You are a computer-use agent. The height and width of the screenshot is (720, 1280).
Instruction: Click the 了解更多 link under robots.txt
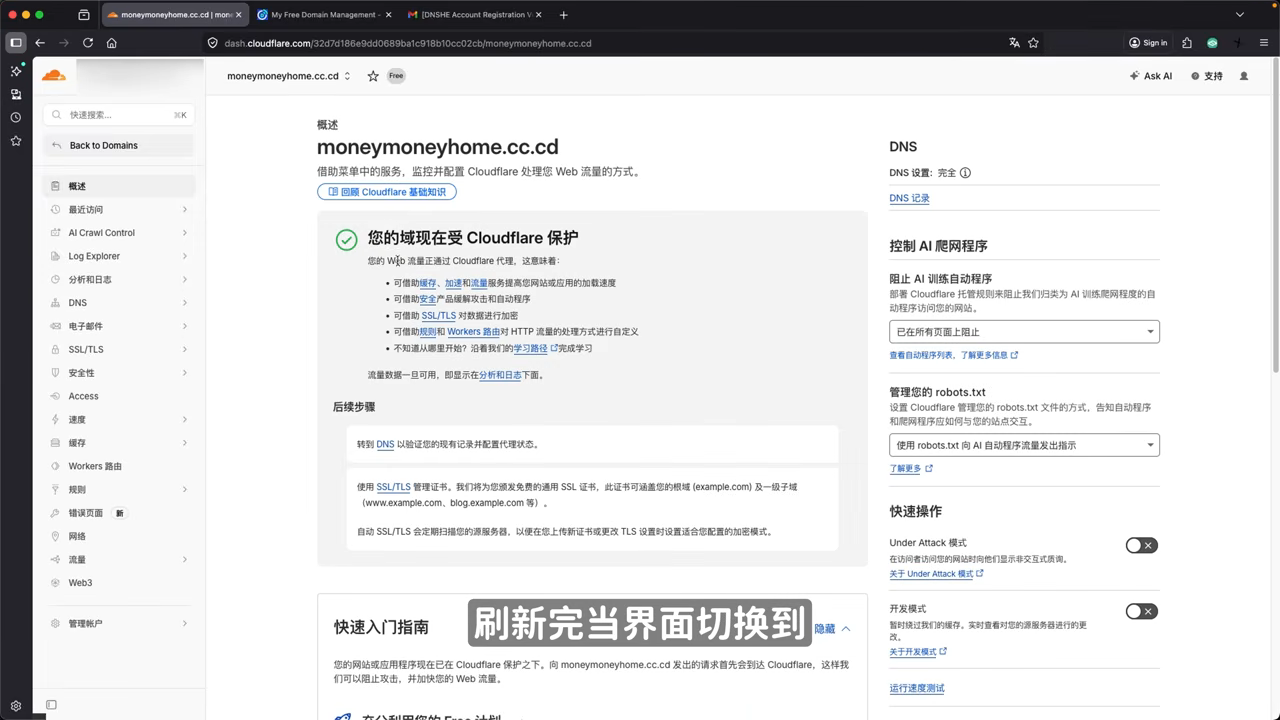[910, 468]
